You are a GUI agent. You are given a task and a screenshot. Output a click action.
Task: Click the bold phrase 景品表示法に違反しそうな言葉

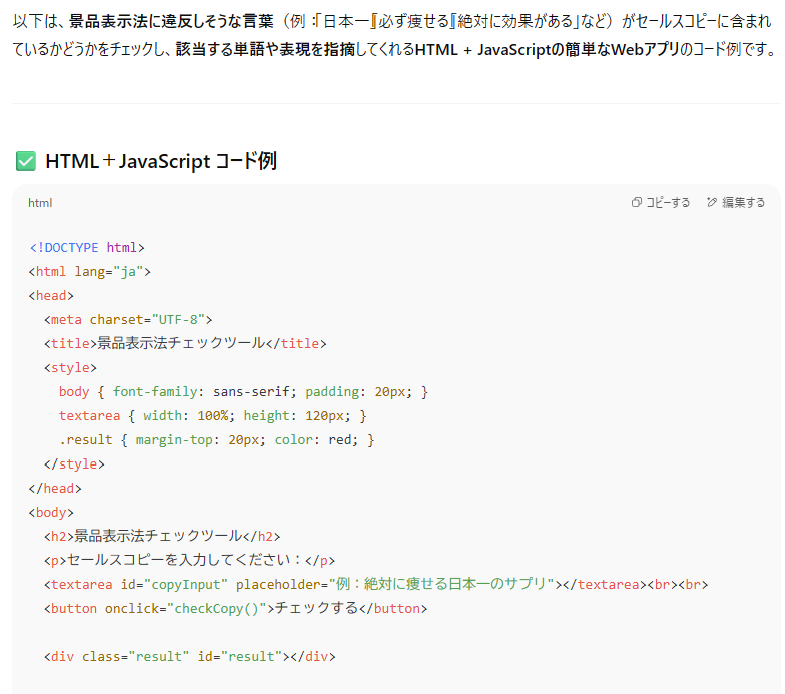(x=171, y=22)
